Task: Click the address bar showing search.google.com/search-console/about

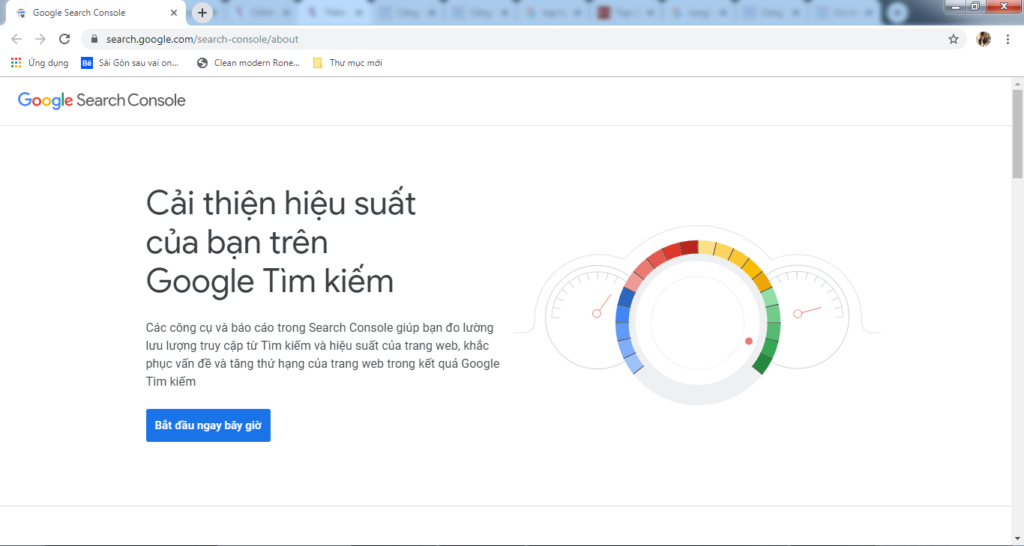Action: tap(522, 39)
